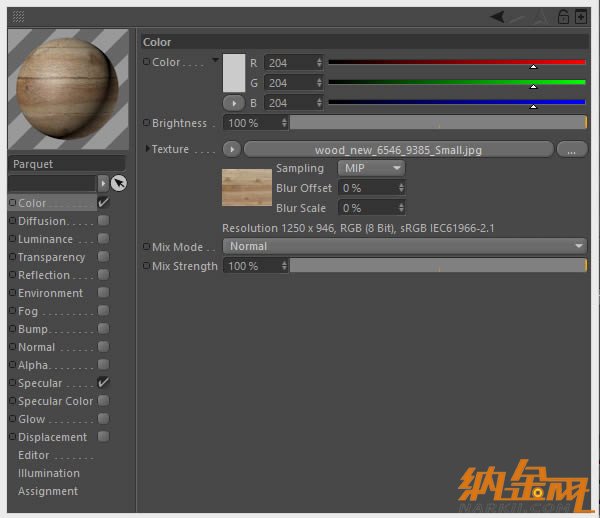Click the color mode arrow button beside B
Screen dimensions: 600x518
tap(234, 103)
